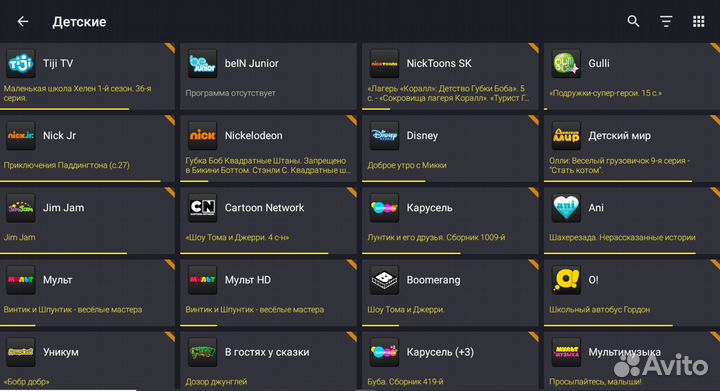Click the Карусель (+3) channel name
Viewport: 720px width, 391px height.
pos(440,352)
